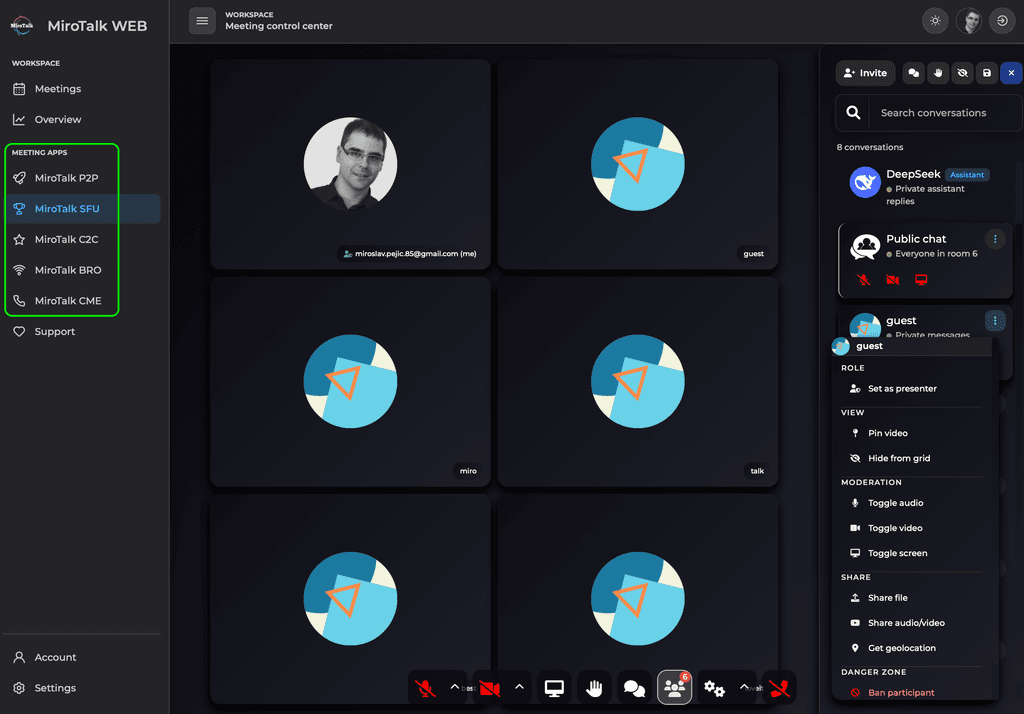Toggle participants panel button with badge 6

point(675,688)
